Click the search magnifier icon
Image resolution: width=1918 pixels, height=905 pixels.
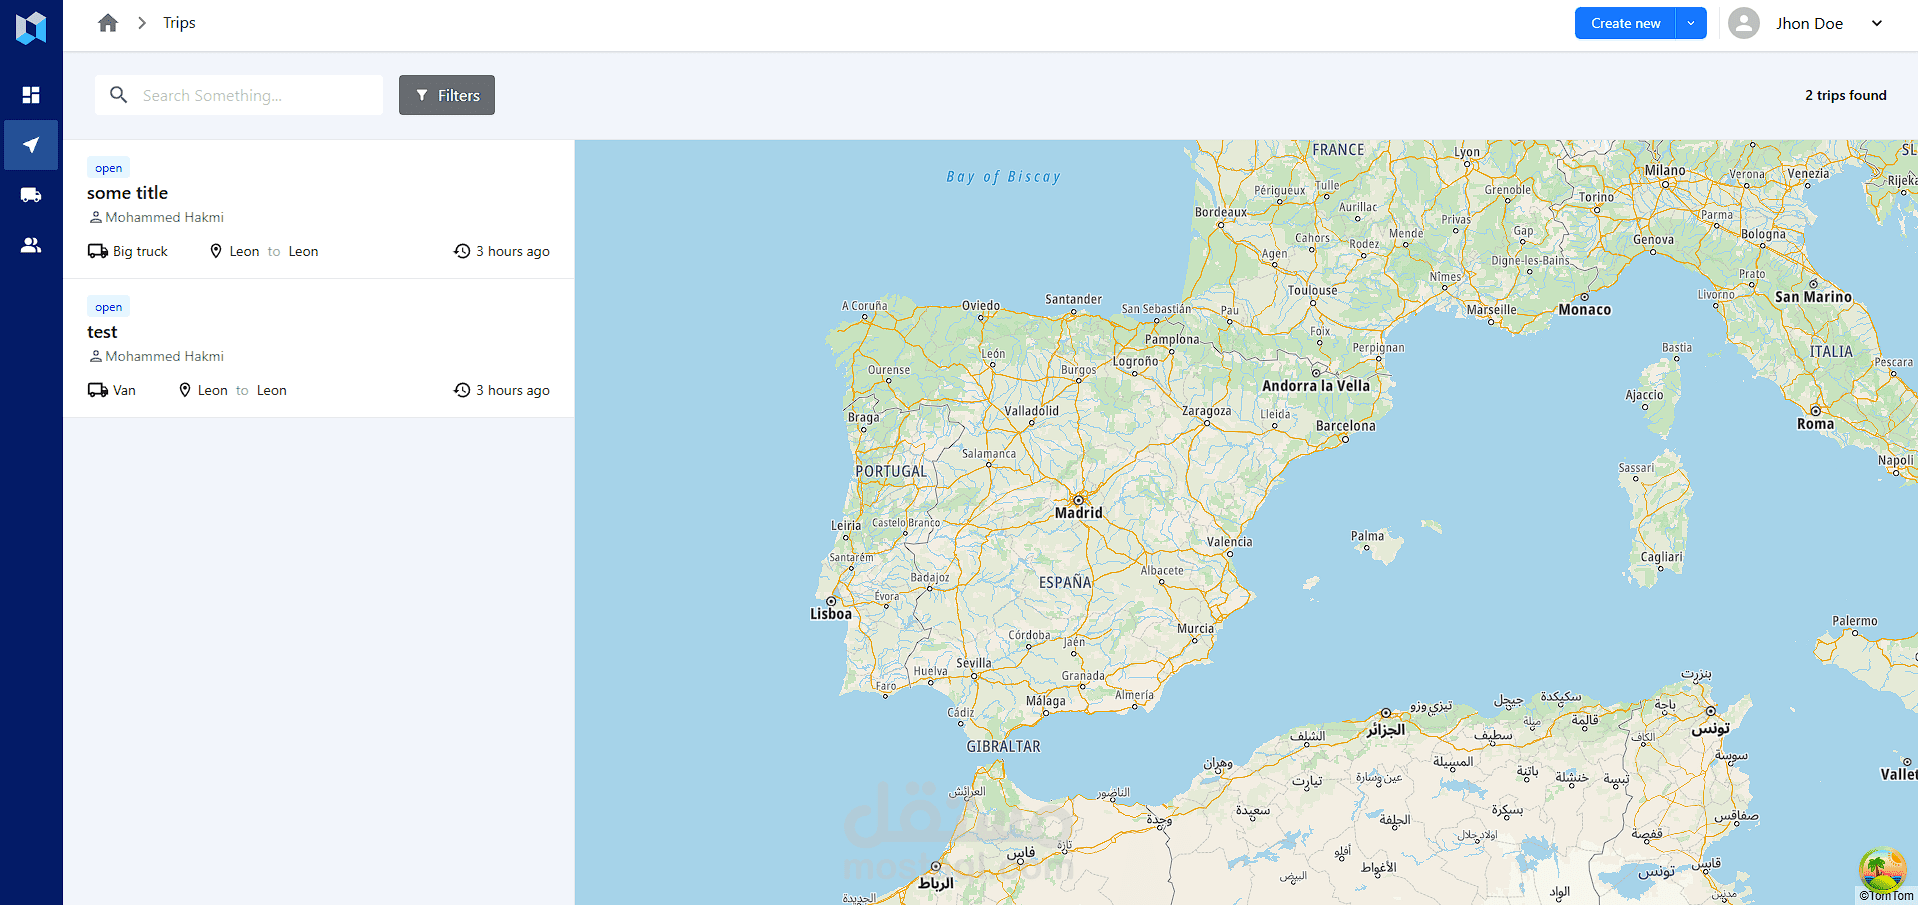tap(119, 95)
